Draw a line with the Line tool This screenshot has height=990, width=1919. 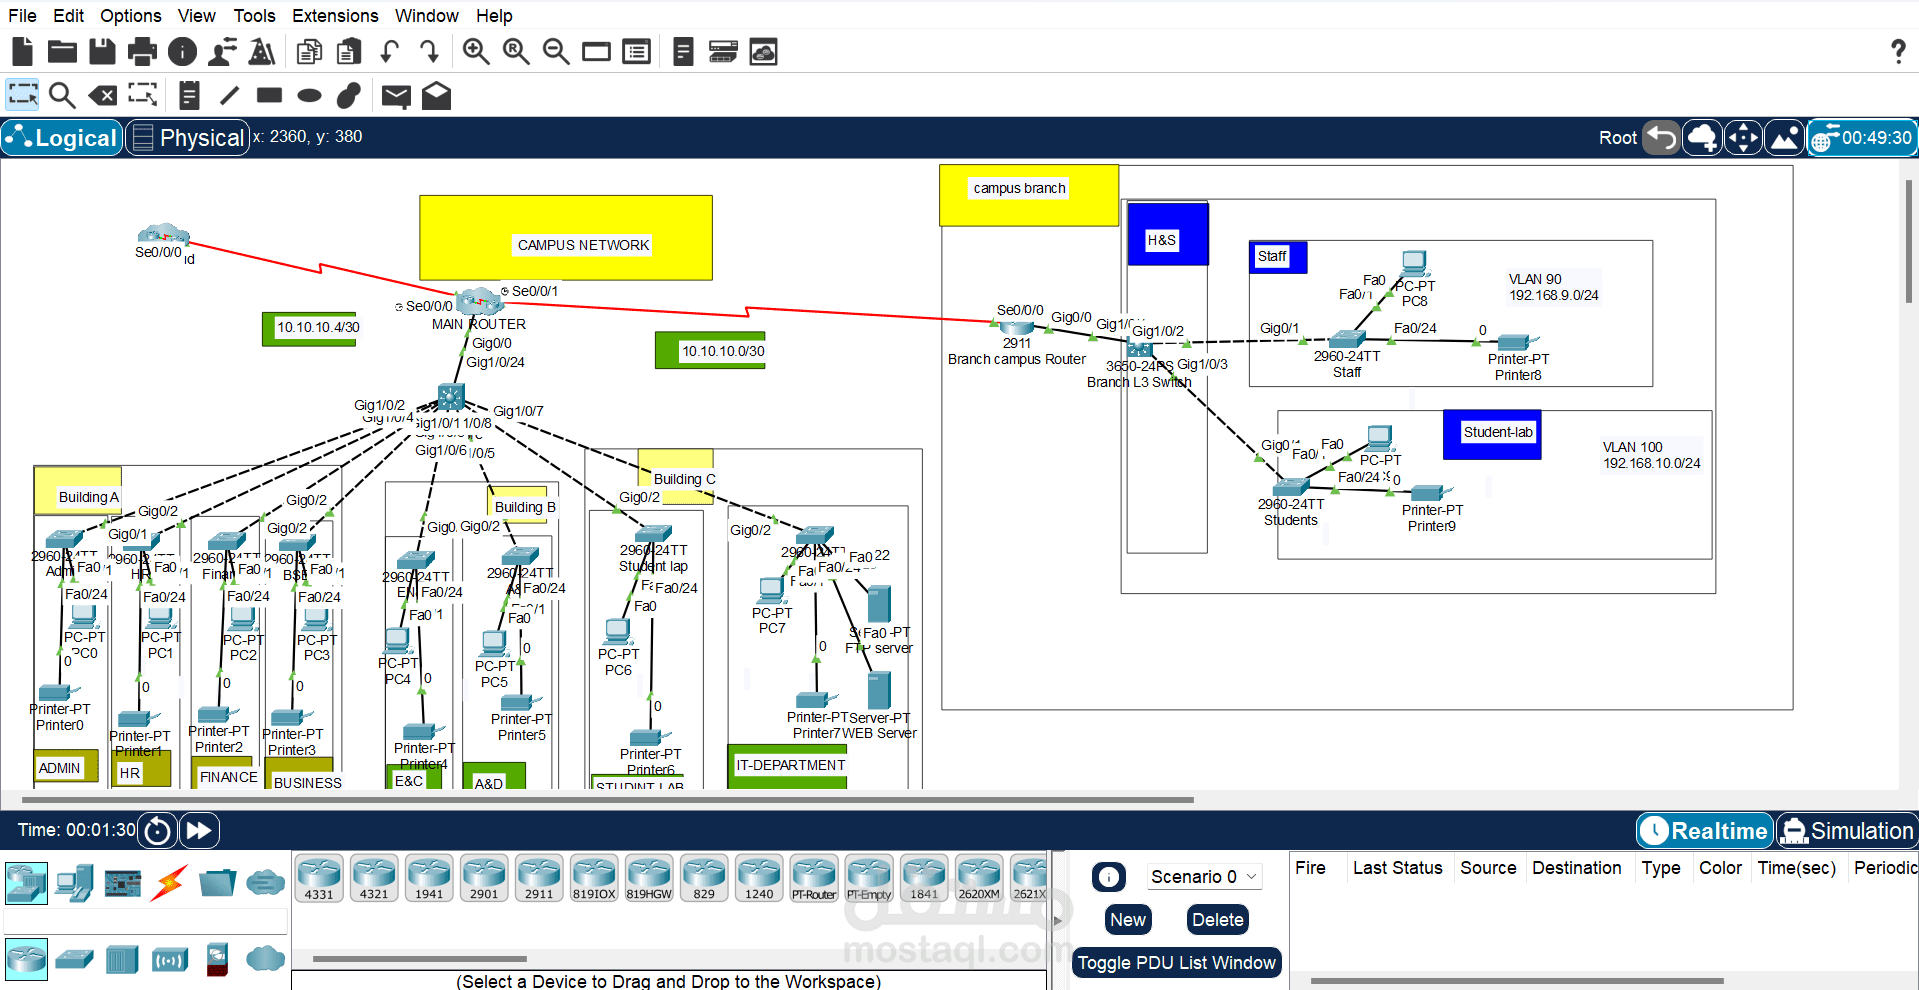229,95
